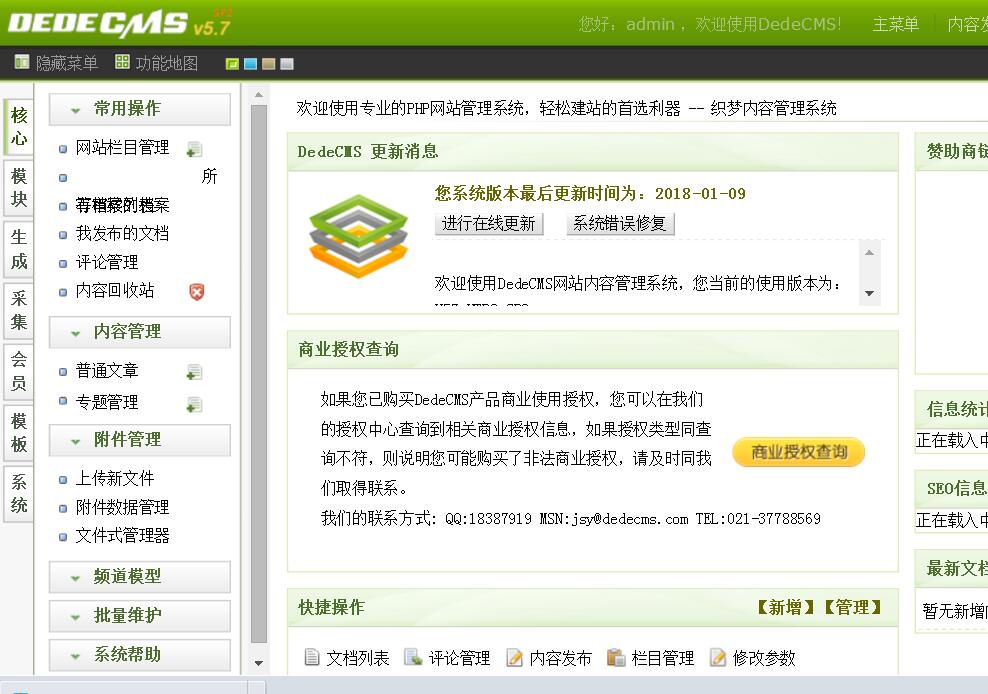Click the sidebar scrollbar down arrow

(258, 663)
